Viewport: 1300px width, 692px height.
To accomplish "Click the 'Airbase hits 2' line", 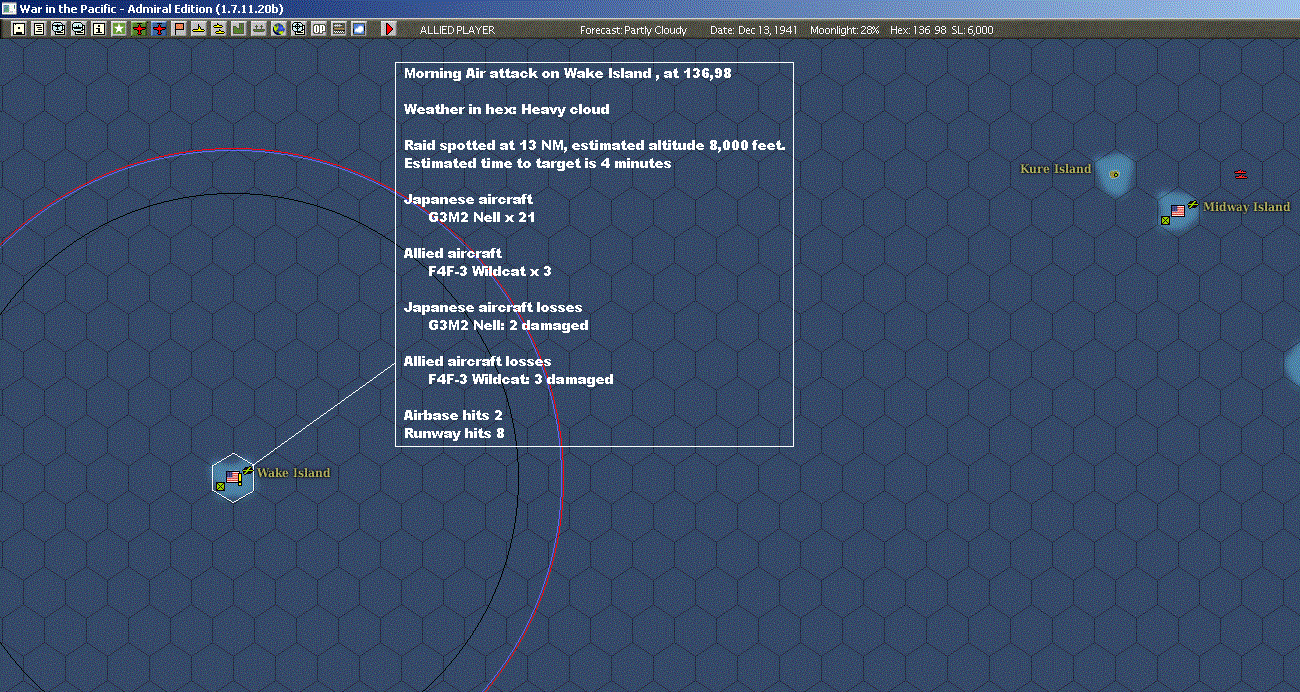I will pyautogui.click(x=453, y=415).
